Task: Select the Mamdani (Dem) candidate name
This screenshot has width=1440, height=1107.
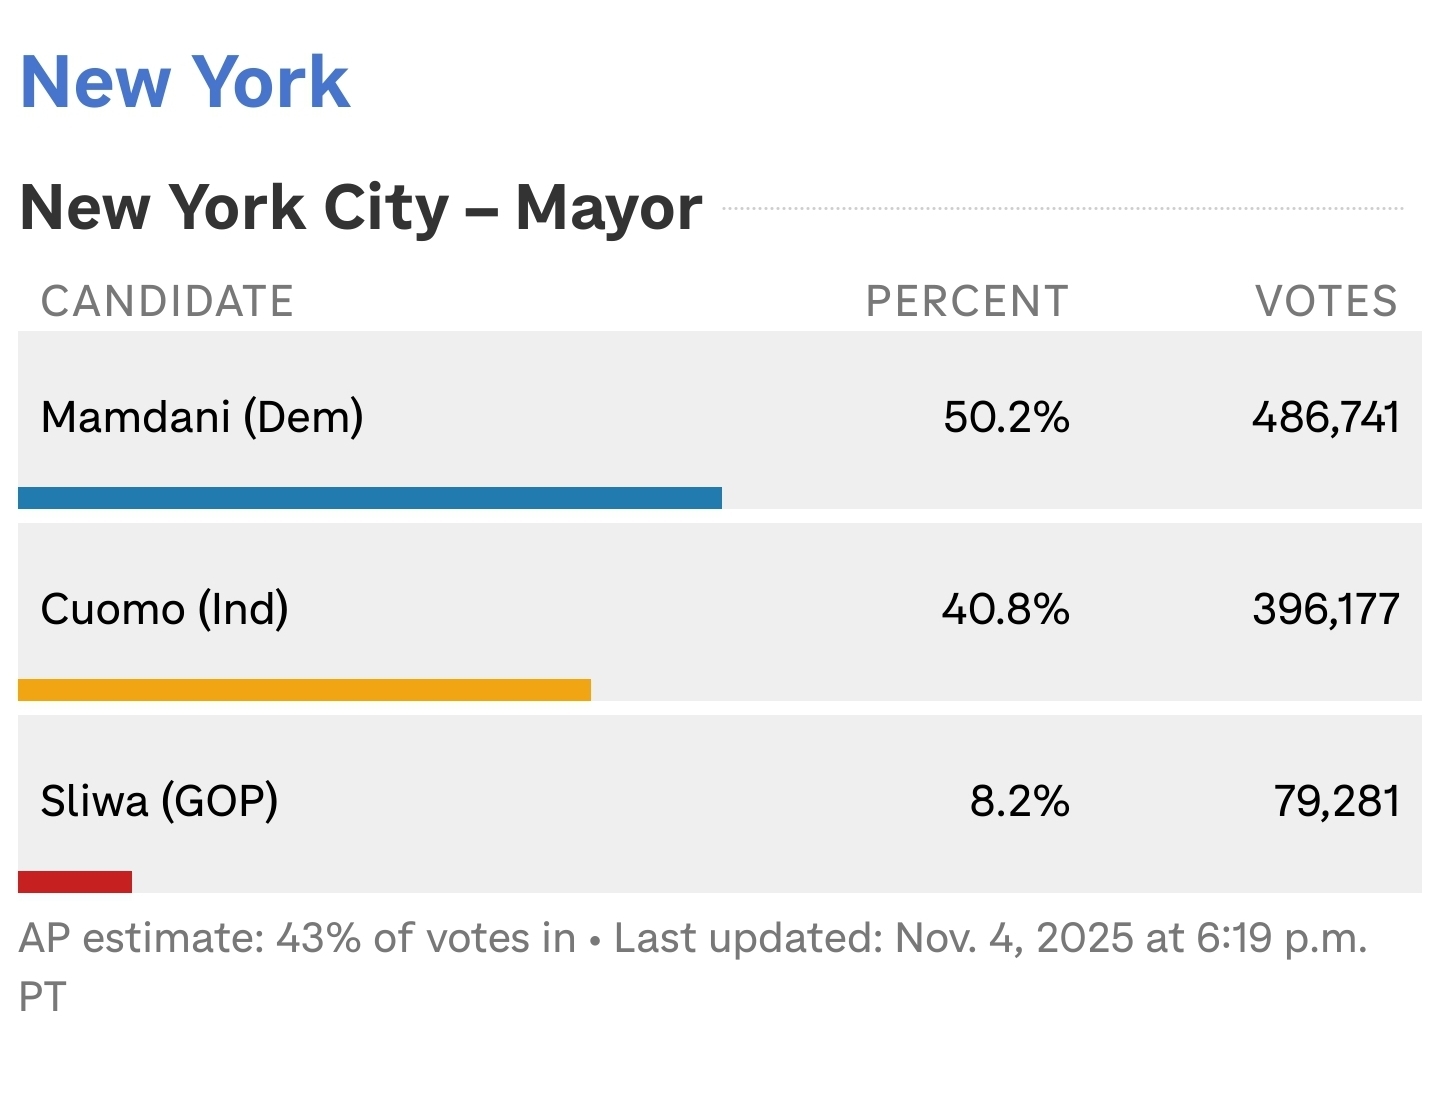Action: pyautogui.click(x=202, y=417)
